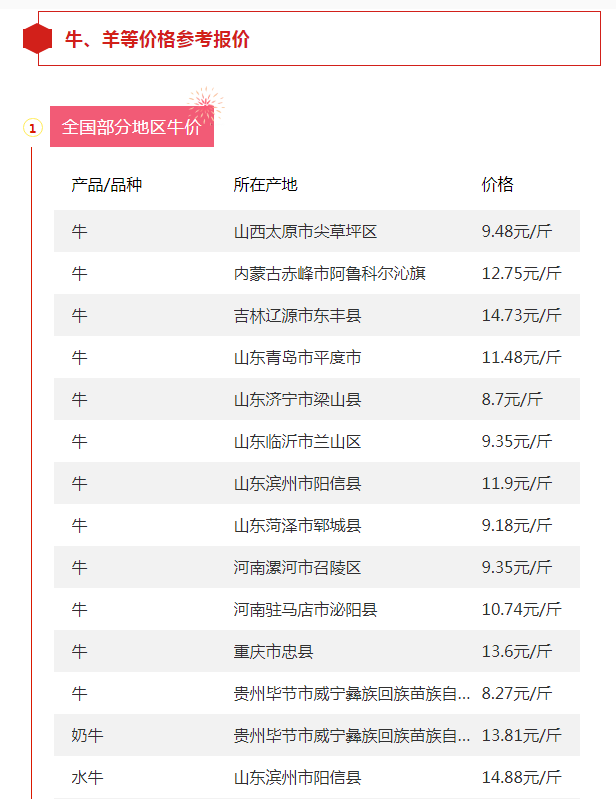The height and width of the screenshot is (799, 616).
Task: Select the 山西太原市尖草坪区 row location
Action: point(305,232)
